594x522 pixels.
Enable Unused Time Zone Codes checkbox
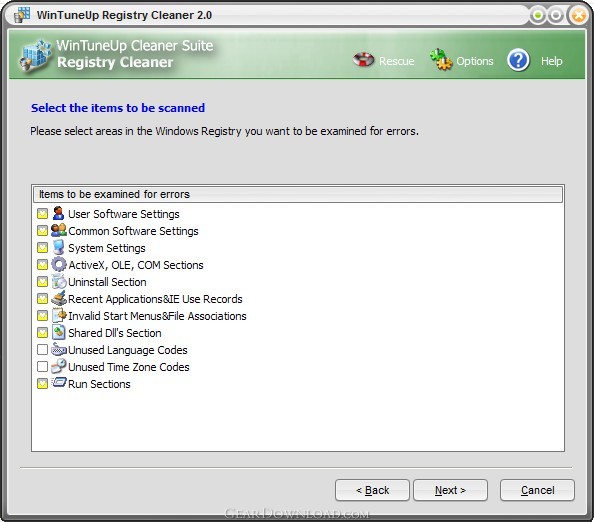(x=42, y=367)
